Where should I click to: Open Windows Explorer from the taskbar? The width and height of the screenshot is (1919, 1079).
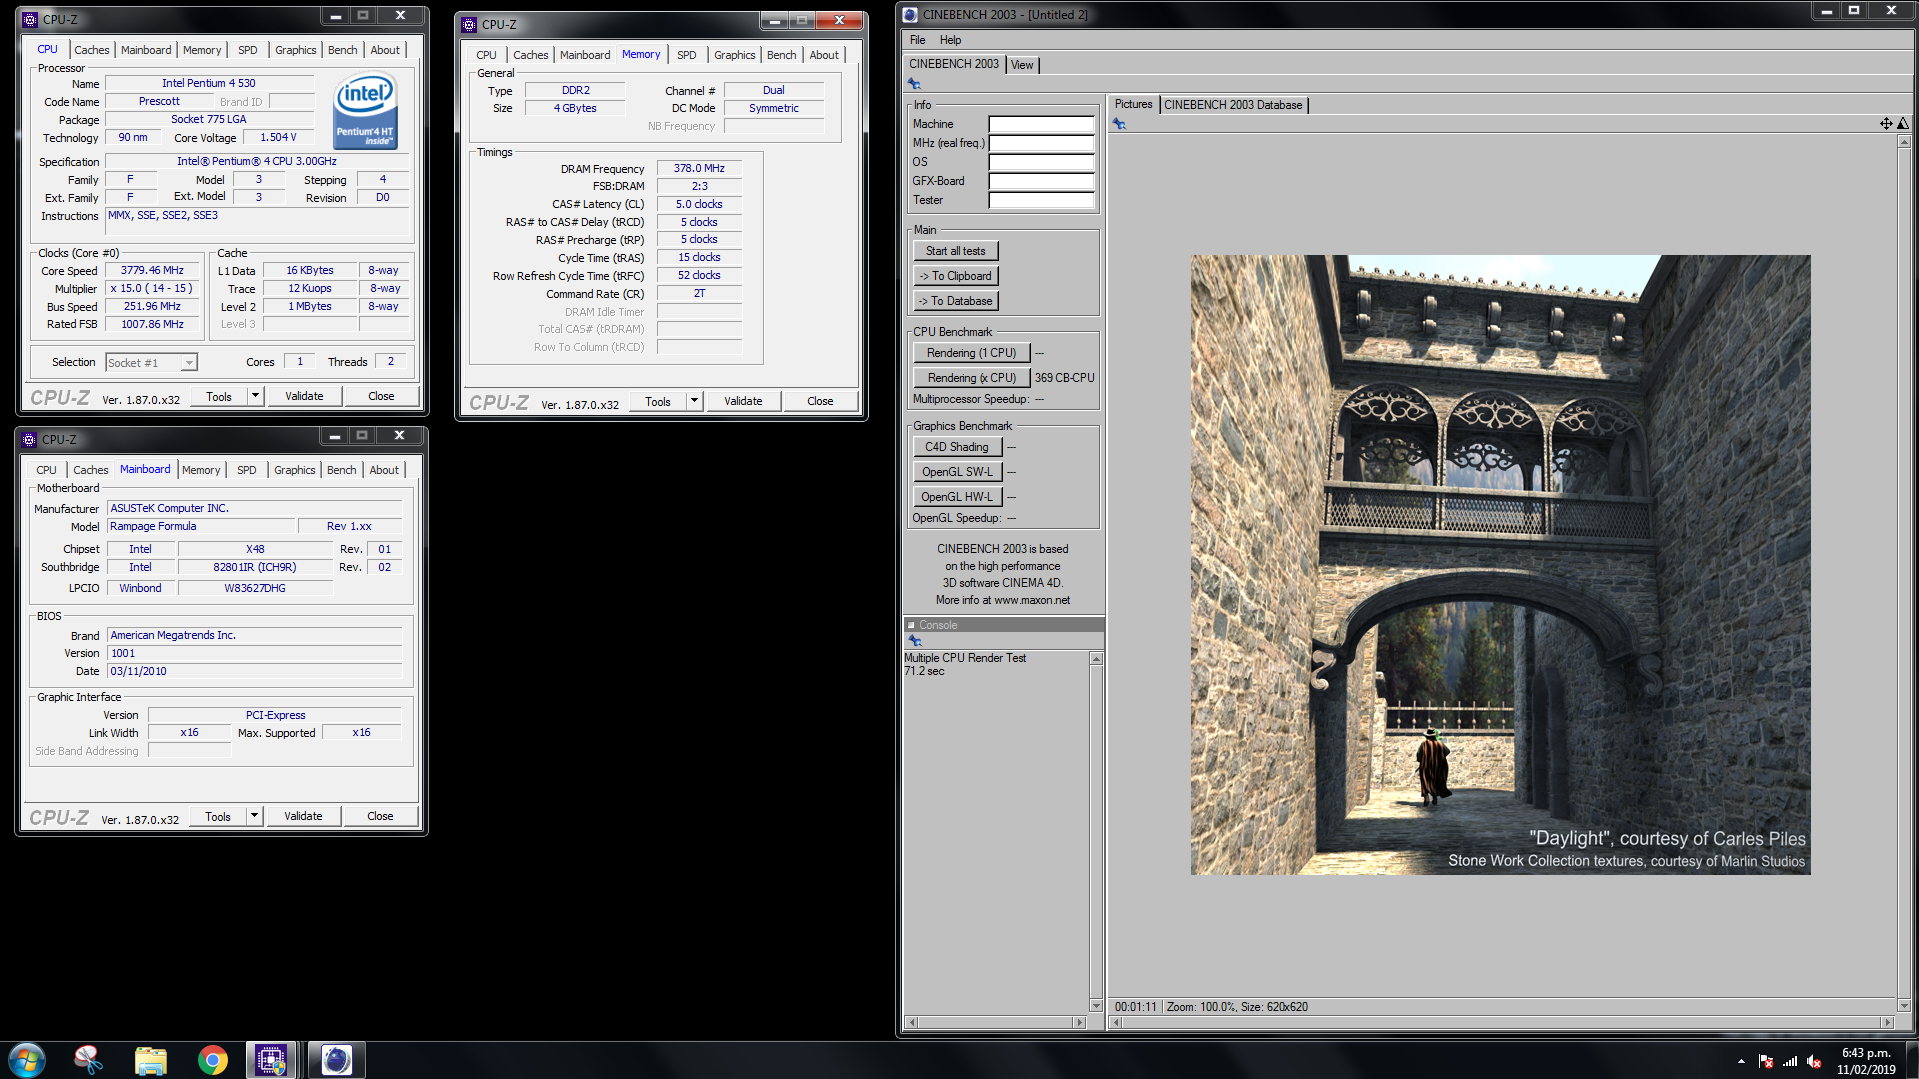(x=150, y=1059)
